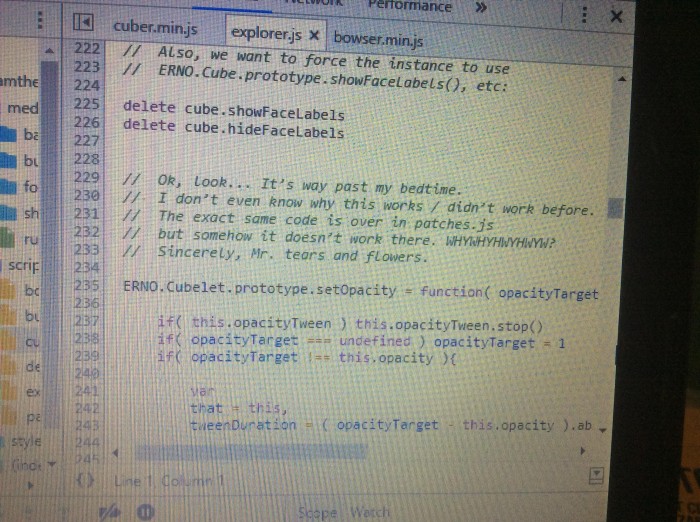Select the 'scrip' folder tree item
This screenshot has width=700, height=522.
20,265
